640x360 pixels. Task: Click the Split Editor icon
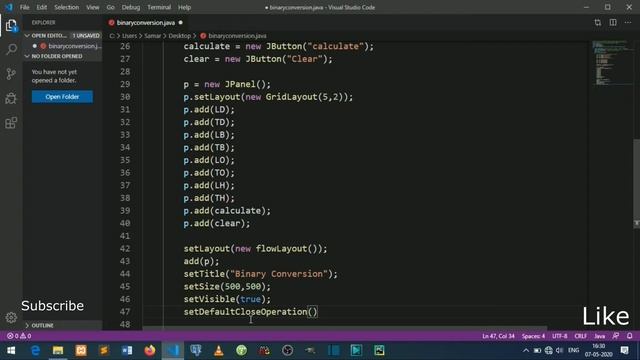[x=613, y=22]
